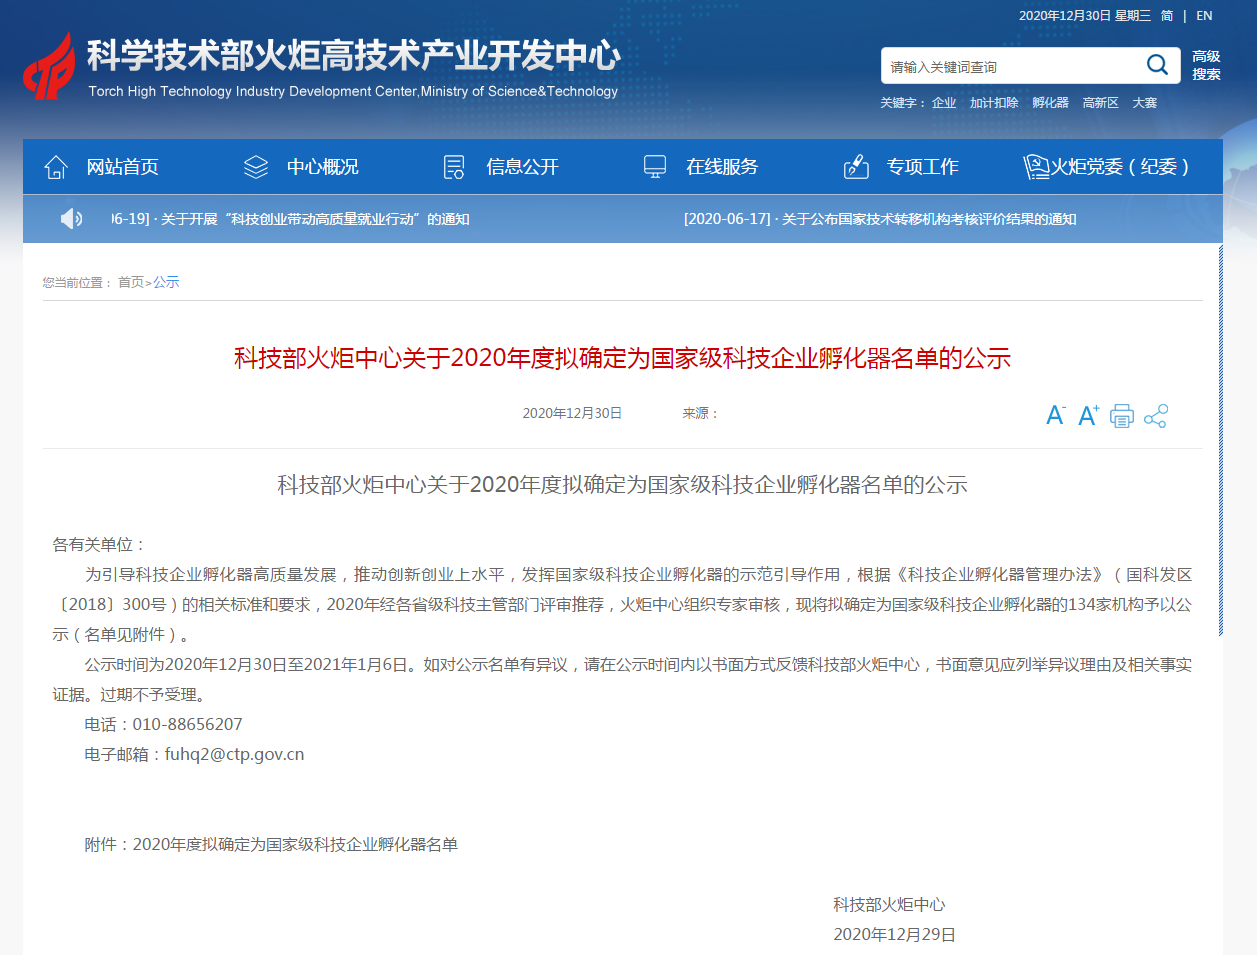Expand the 在线服务 navigation menu

pos(722,167)
